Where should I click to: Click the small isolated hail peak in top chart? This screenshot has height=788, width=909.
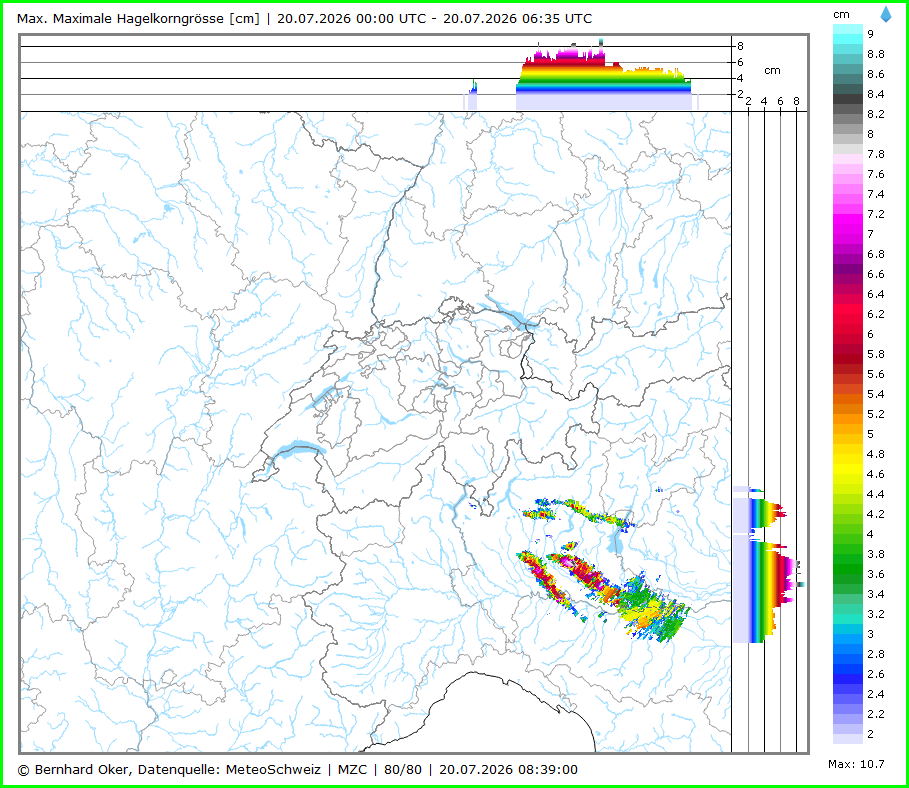472,96
